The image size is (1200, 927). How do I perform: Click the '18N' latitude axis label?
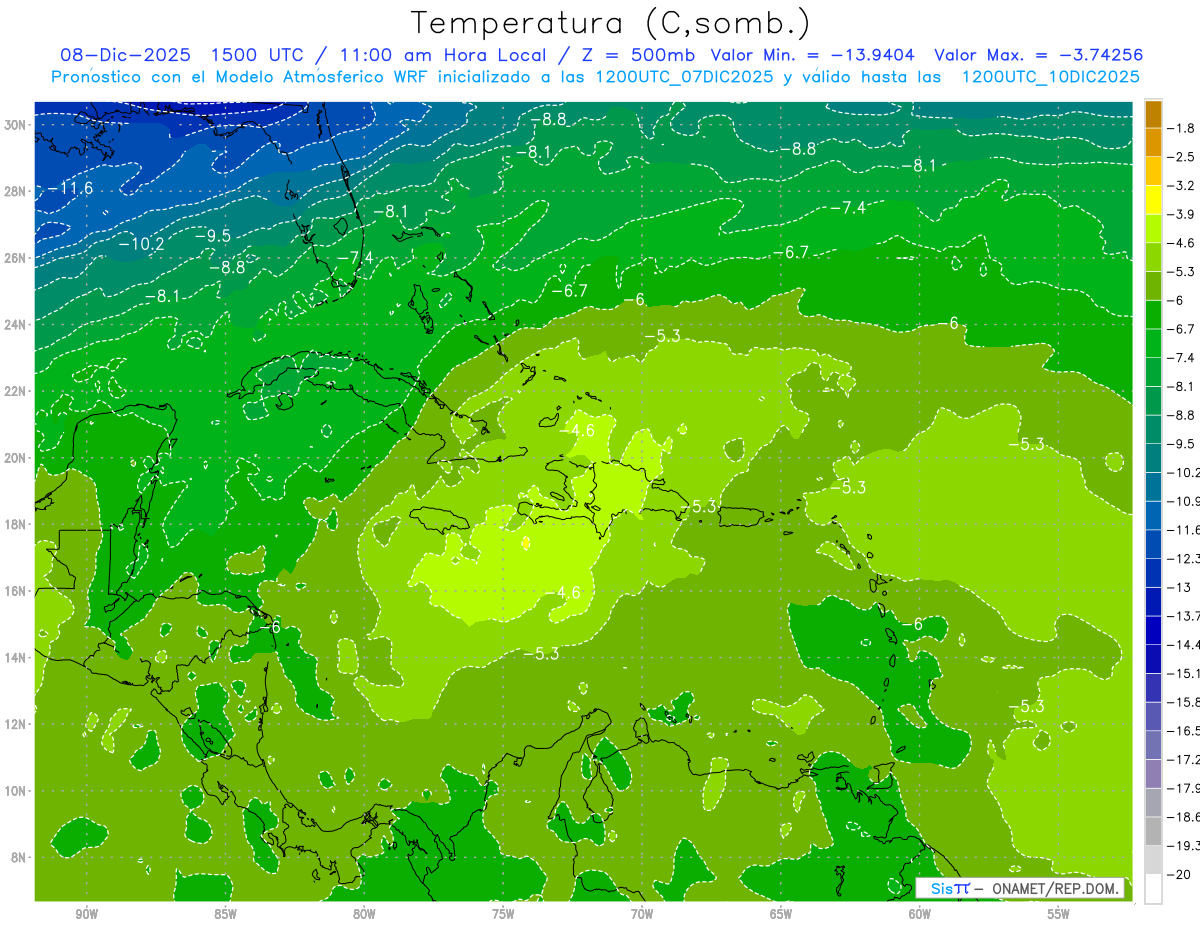click(x=15, y=524)
